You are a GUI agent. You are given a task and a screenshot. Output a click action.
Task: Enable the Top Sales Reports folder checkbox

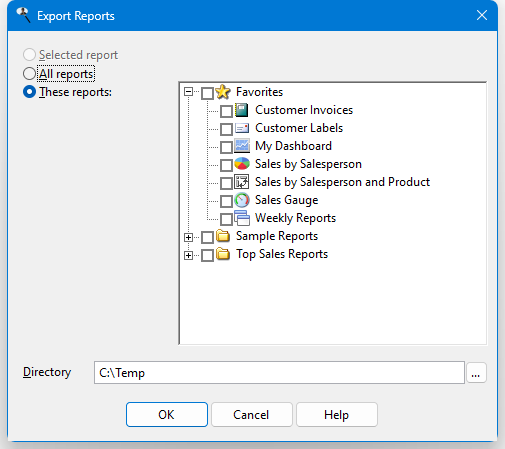[207, 255]
